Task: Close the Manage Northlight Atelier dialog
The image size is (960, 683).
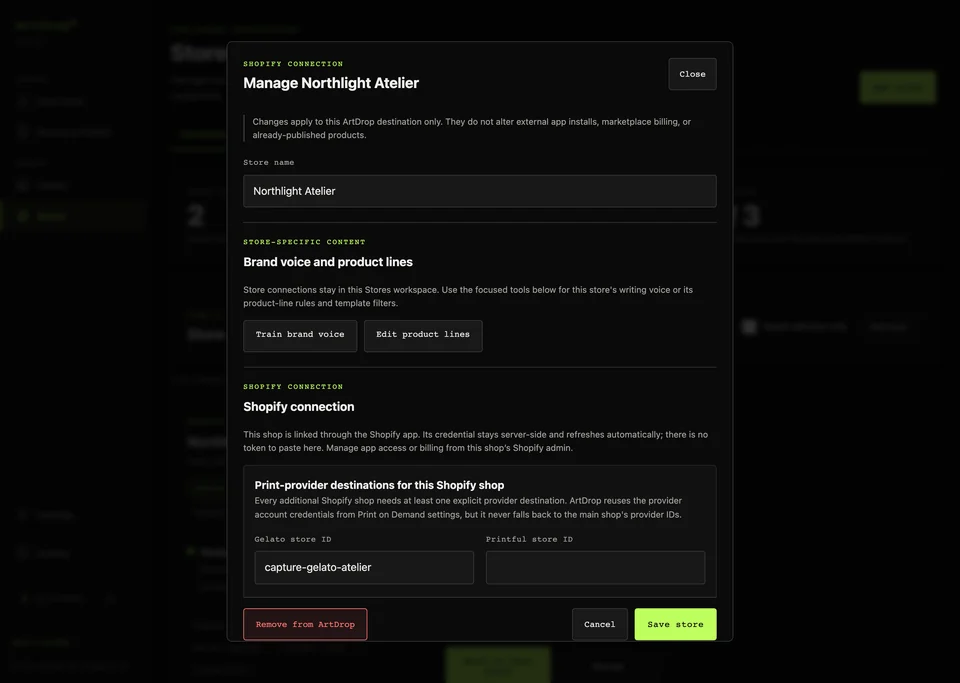Action: point(692,74)
